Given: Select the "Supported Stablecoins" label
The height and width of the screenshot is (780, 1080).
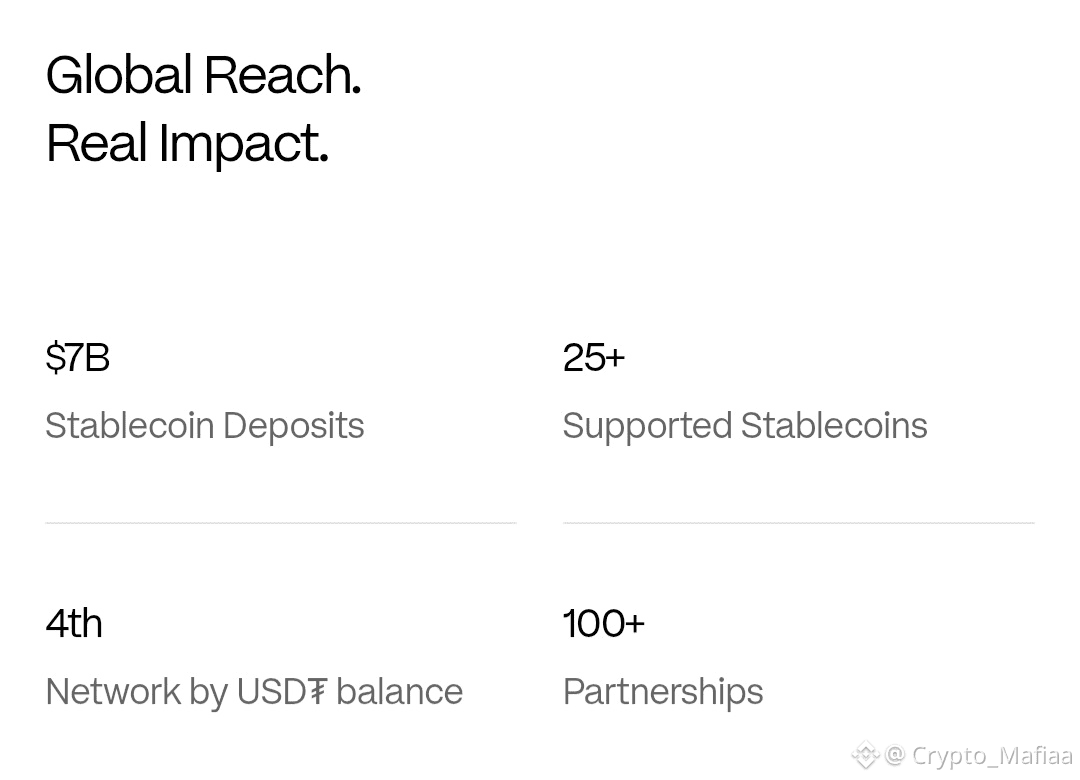Looking at the screenshot, I should pyautogui.click(x=745, y=426).
